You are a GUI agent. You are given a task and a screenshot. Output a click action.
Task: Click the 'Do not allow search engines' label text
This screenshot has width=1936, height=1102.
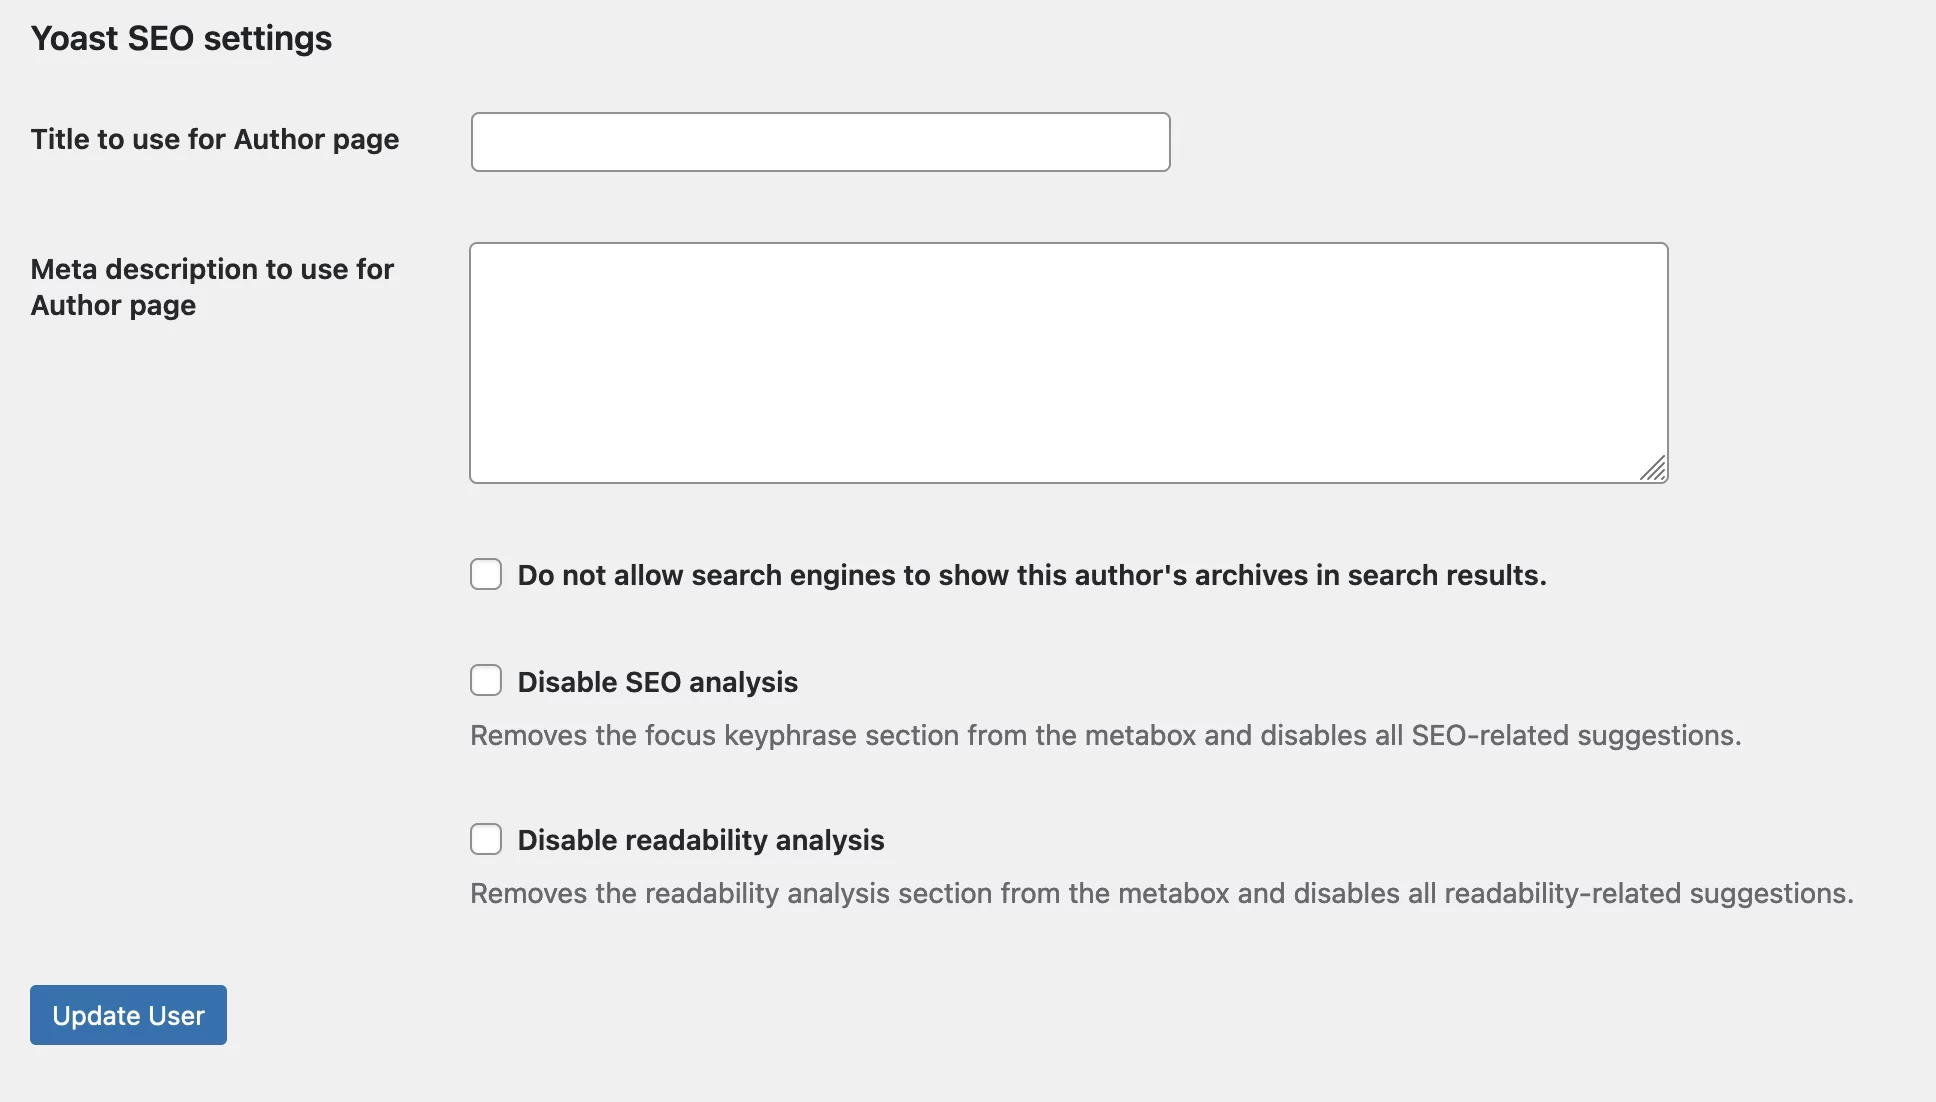(1032, 575)
